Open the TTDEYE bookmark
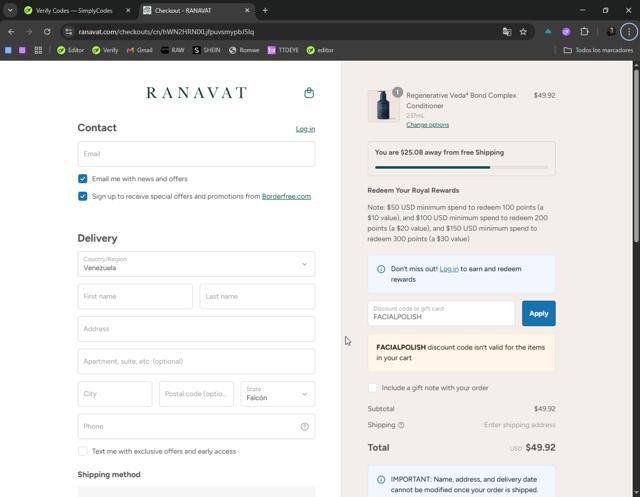The image size is (640, 497). [x=283, y=50]
